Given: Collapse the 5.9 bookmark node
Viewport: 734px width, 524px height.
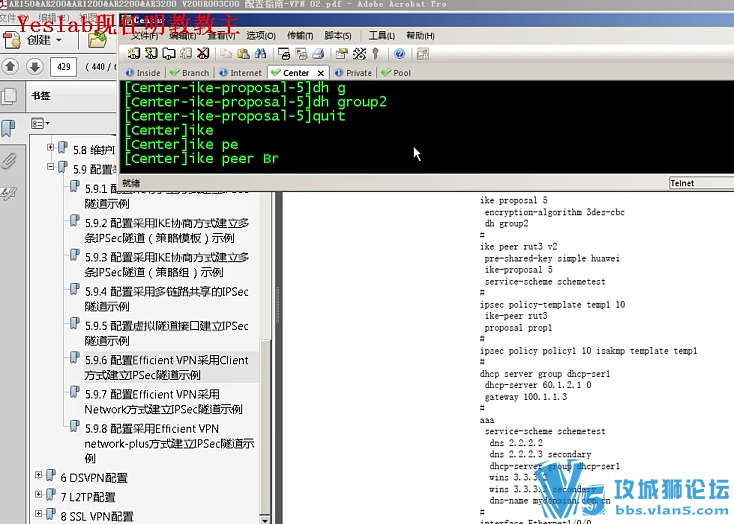Looking at the screenshot, I should tap(50, 167).
